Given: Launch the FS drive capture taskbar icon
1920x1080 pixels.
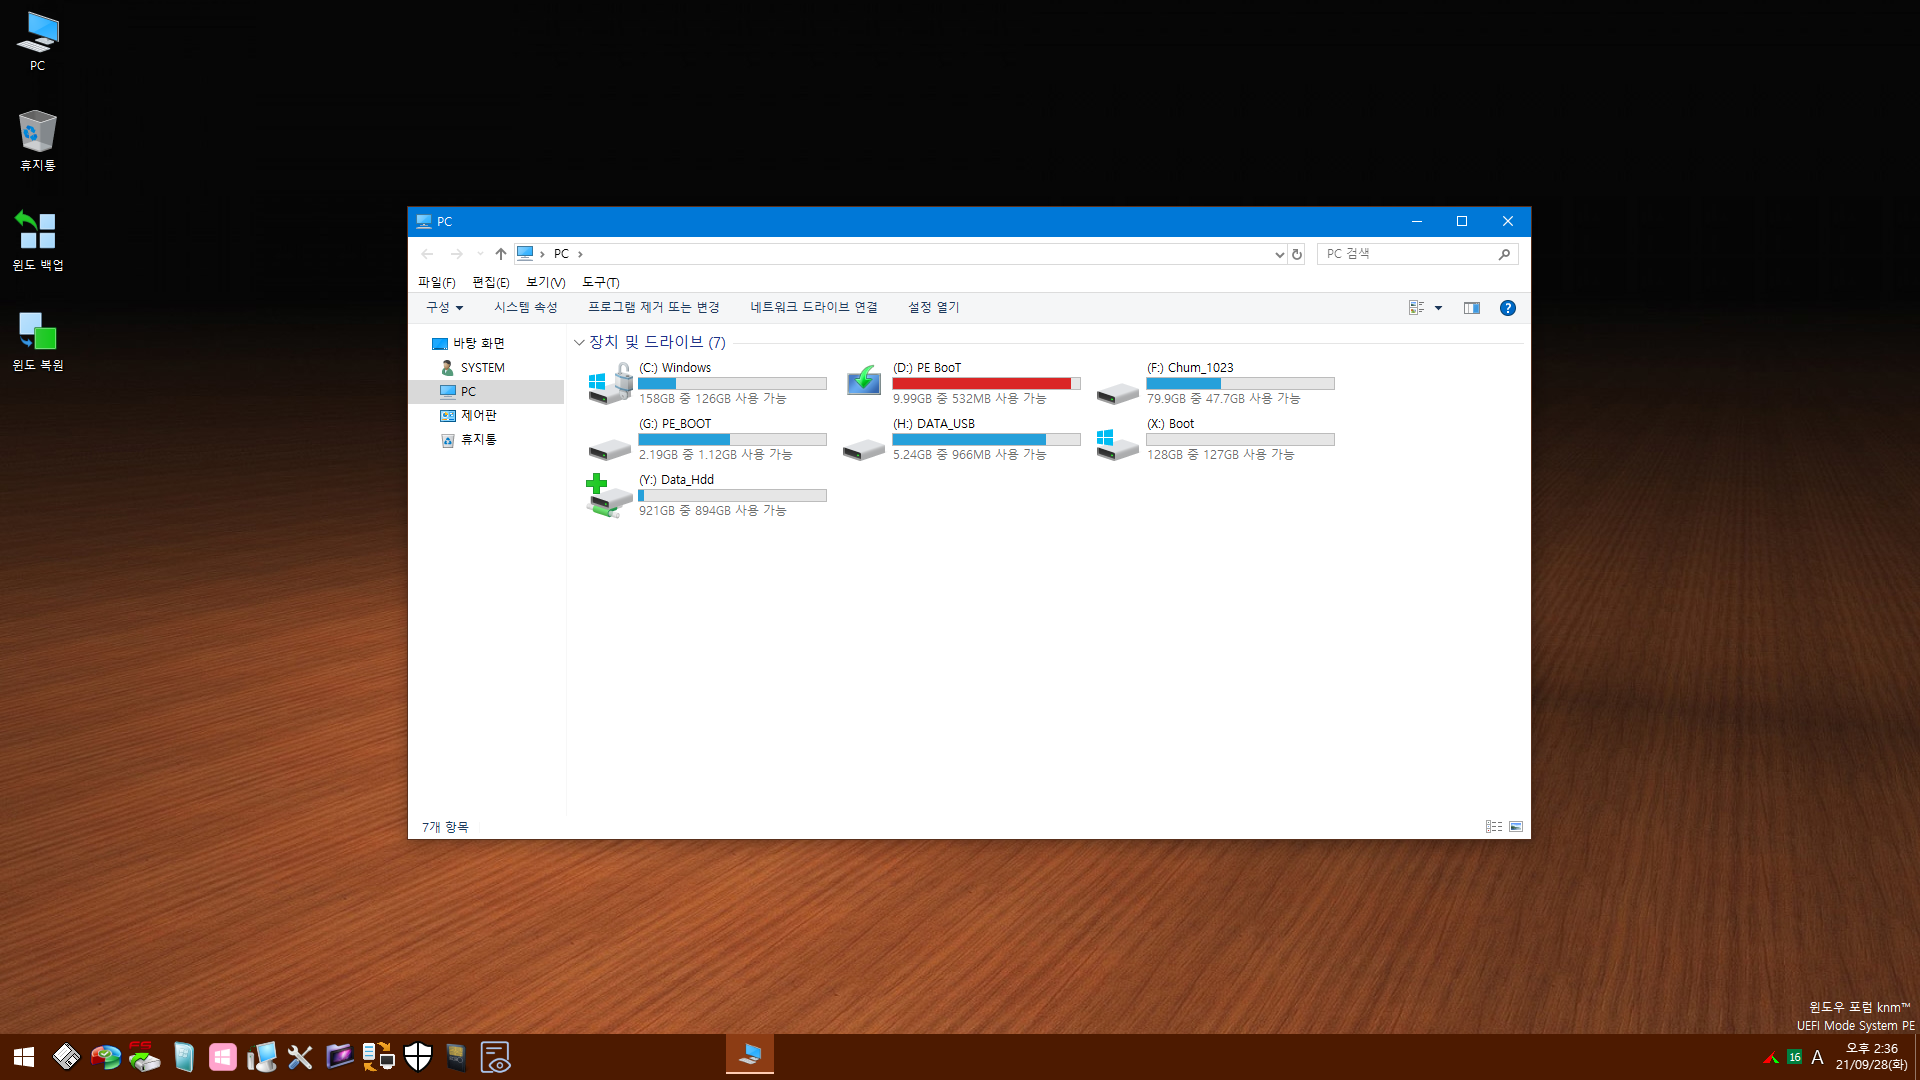Looking at the screenshot, I should pyautogui.click(x=144, y=1057).
